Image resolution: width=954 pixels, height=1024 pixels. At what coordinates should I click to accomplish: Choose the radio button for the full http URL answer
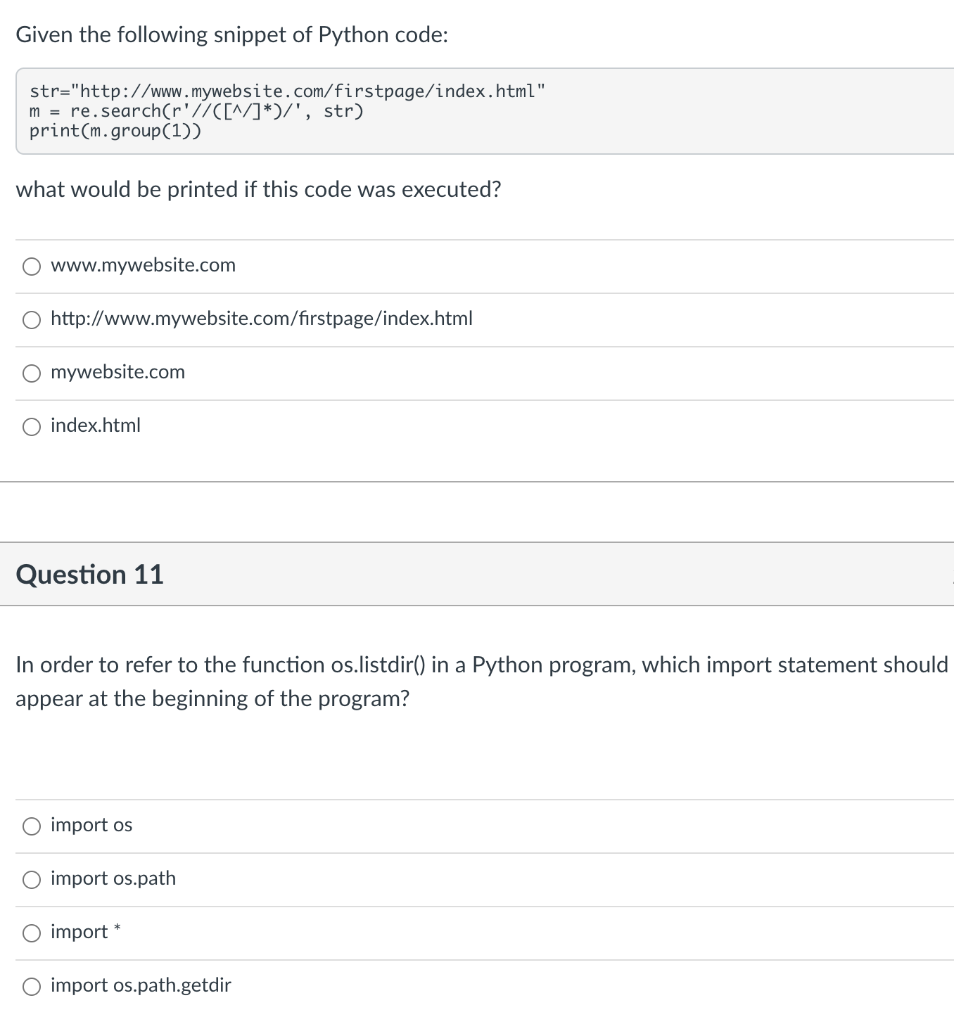(x=33, y=319)
